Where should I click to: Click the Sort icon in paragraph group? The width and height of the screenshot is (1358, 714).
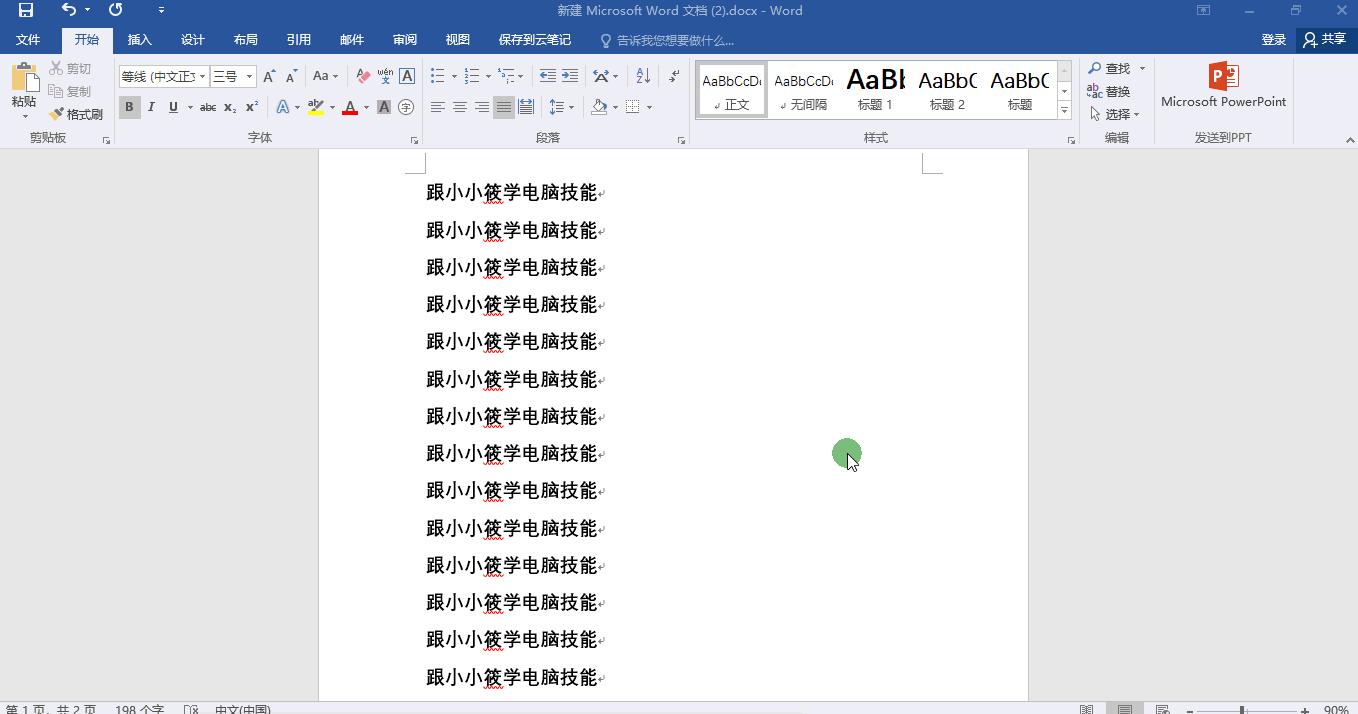[643, 75]
